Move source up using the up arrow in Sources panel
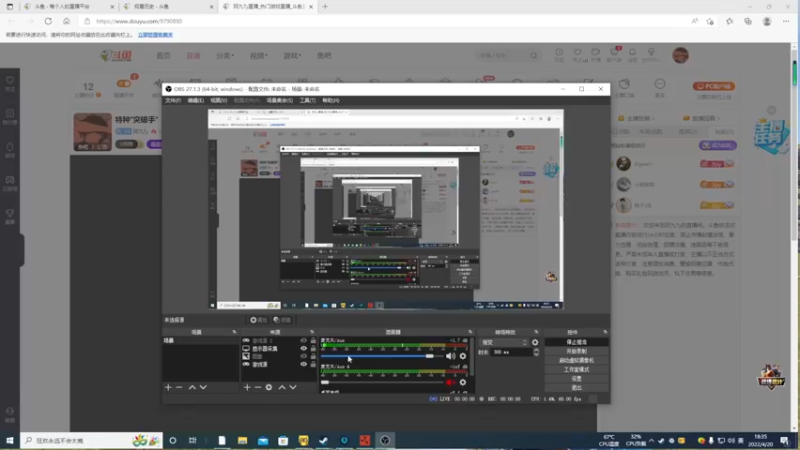Viewport: 800px width, 450px height. [x=282, y=387]
